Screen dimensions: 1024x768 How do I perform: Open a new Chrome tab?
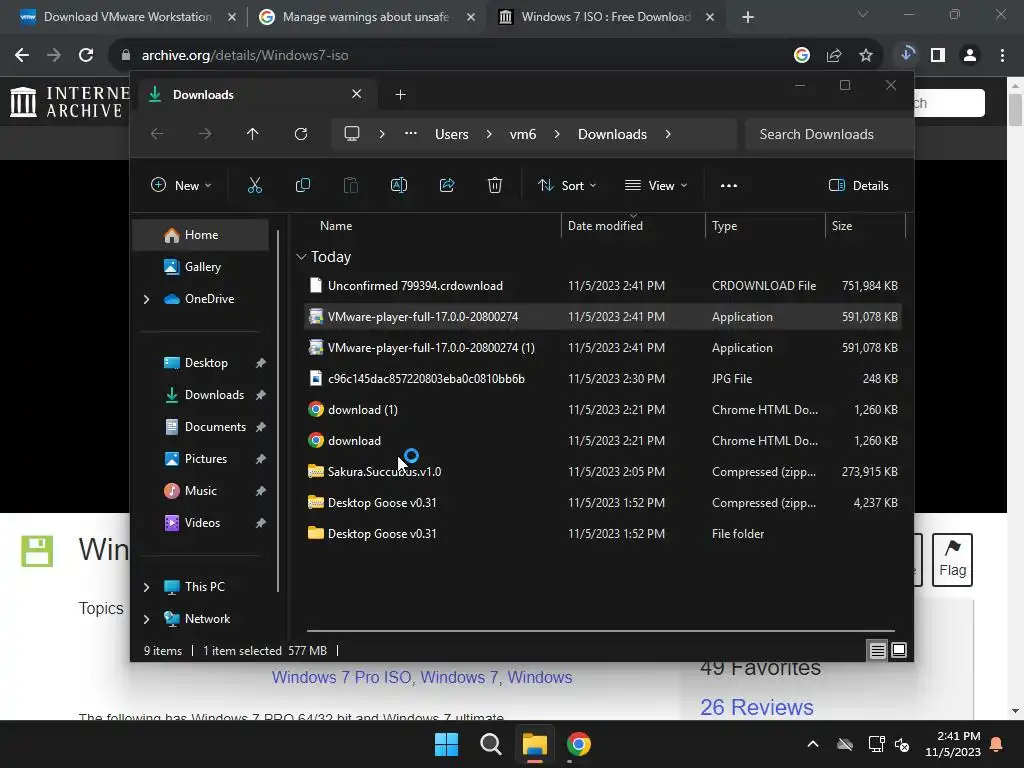coord(748,18)
